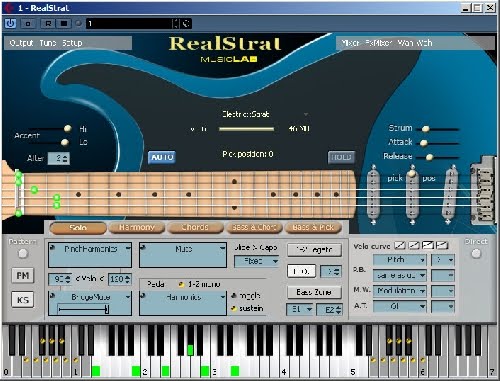Image resolution: width=500 pixels, height=381 pixels.
Task: Click the PM pattern manager button
Action: pos(23,276)
